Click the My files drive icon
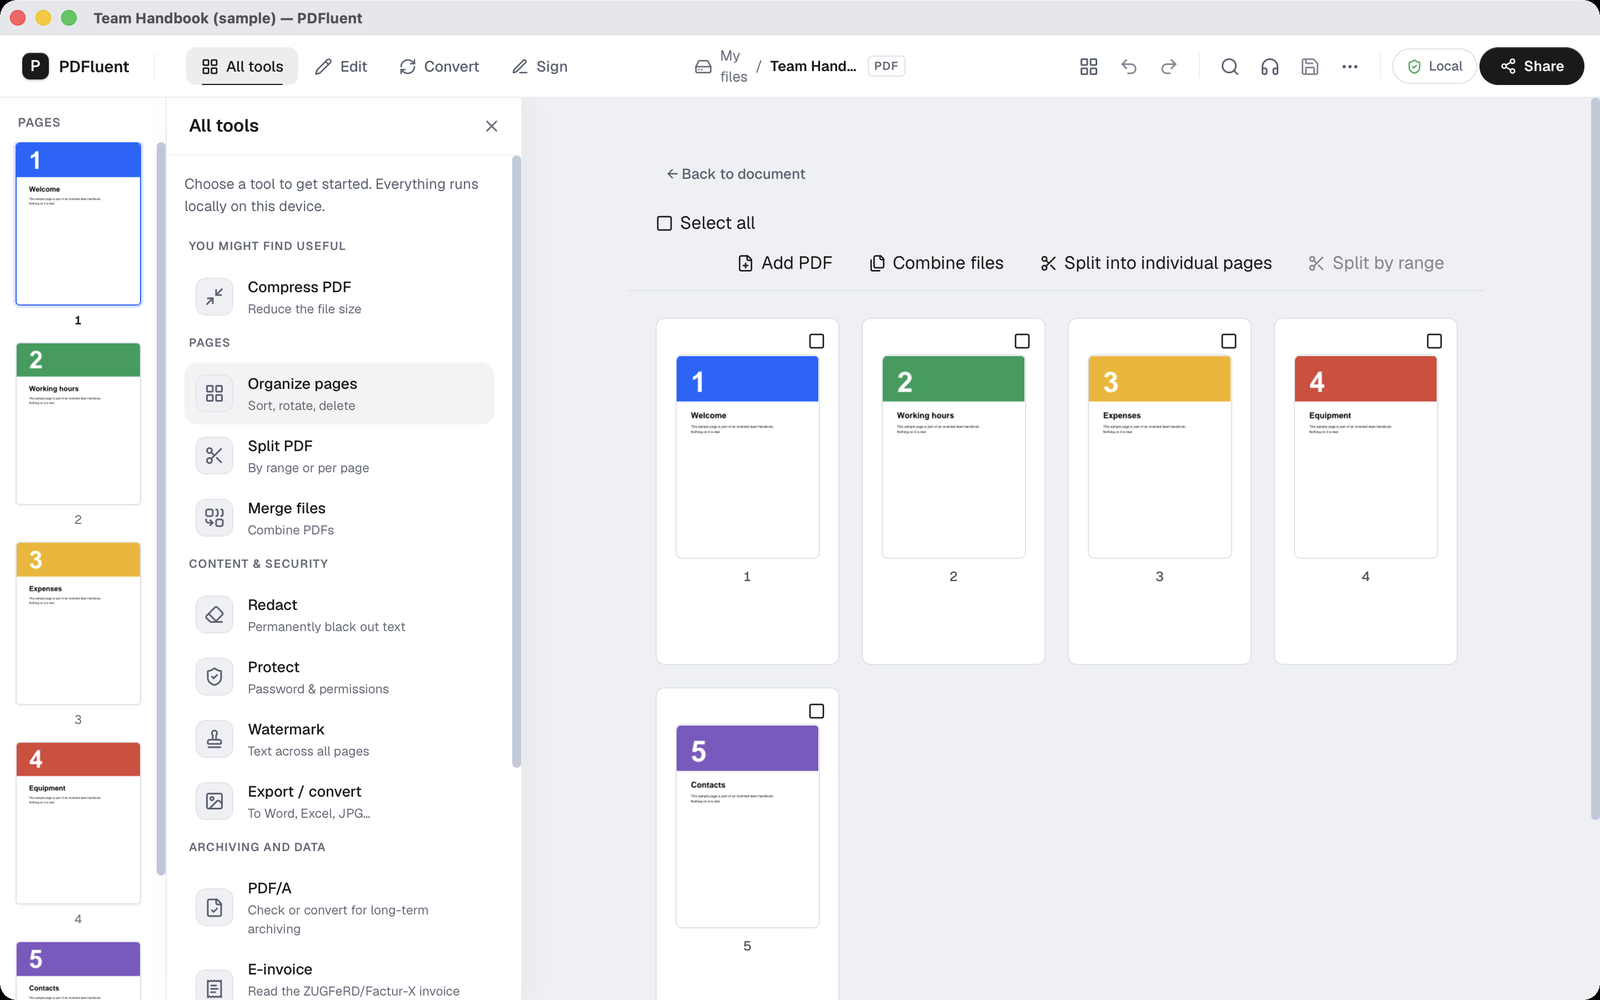This screenshot has width=1600, height=1000. (703, 67)
